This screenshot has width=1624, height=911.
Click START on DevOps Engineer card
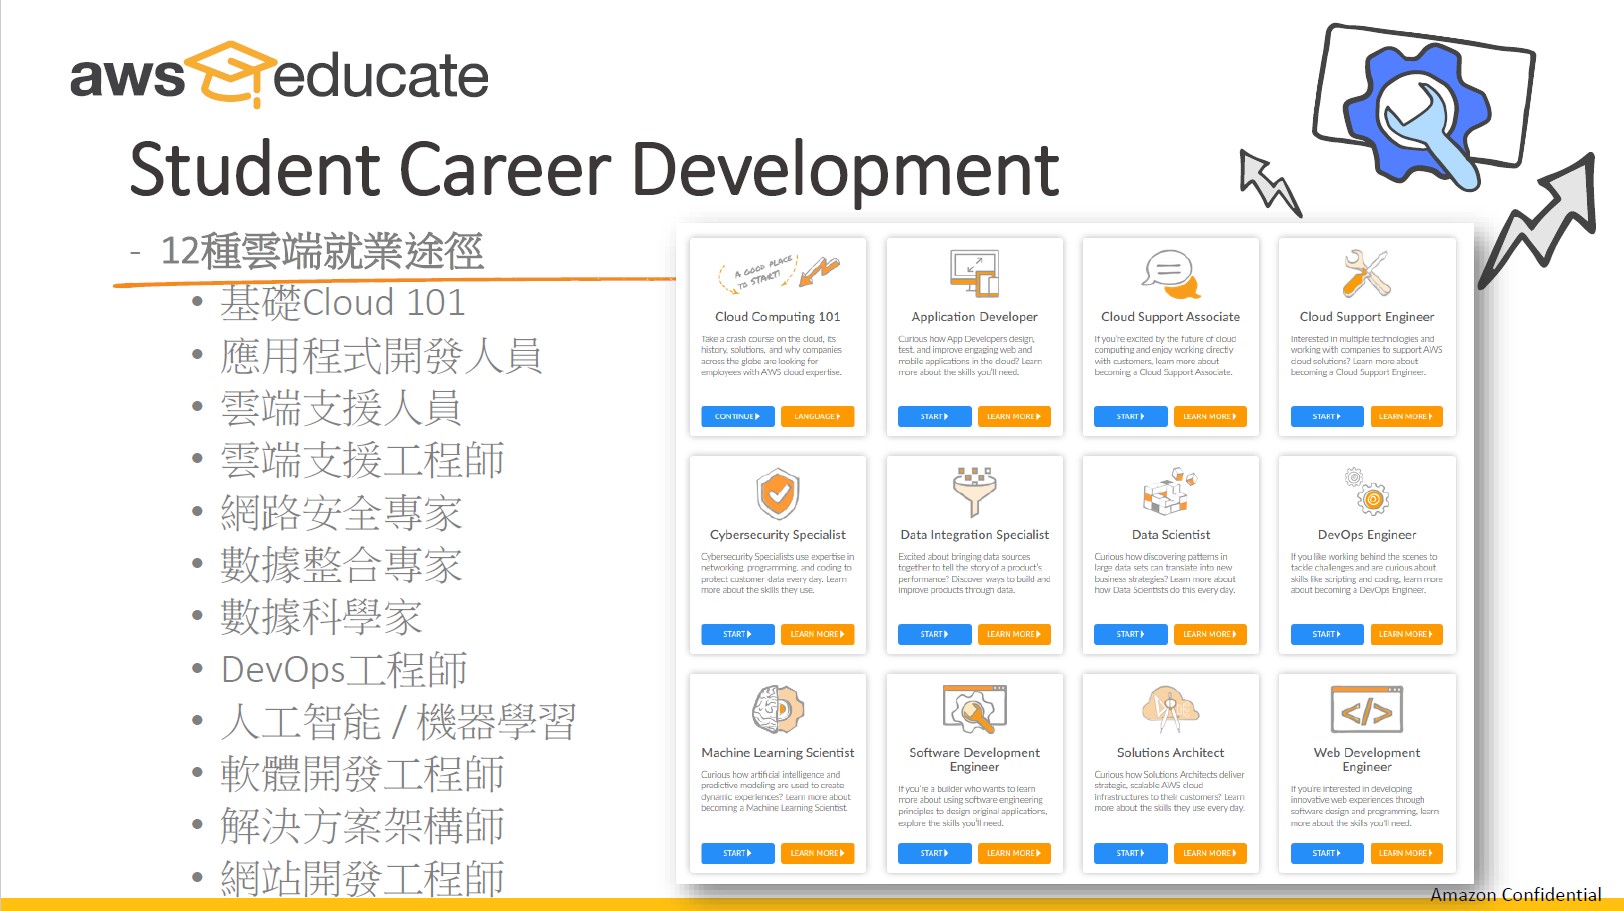click(x=1326, y=634)
